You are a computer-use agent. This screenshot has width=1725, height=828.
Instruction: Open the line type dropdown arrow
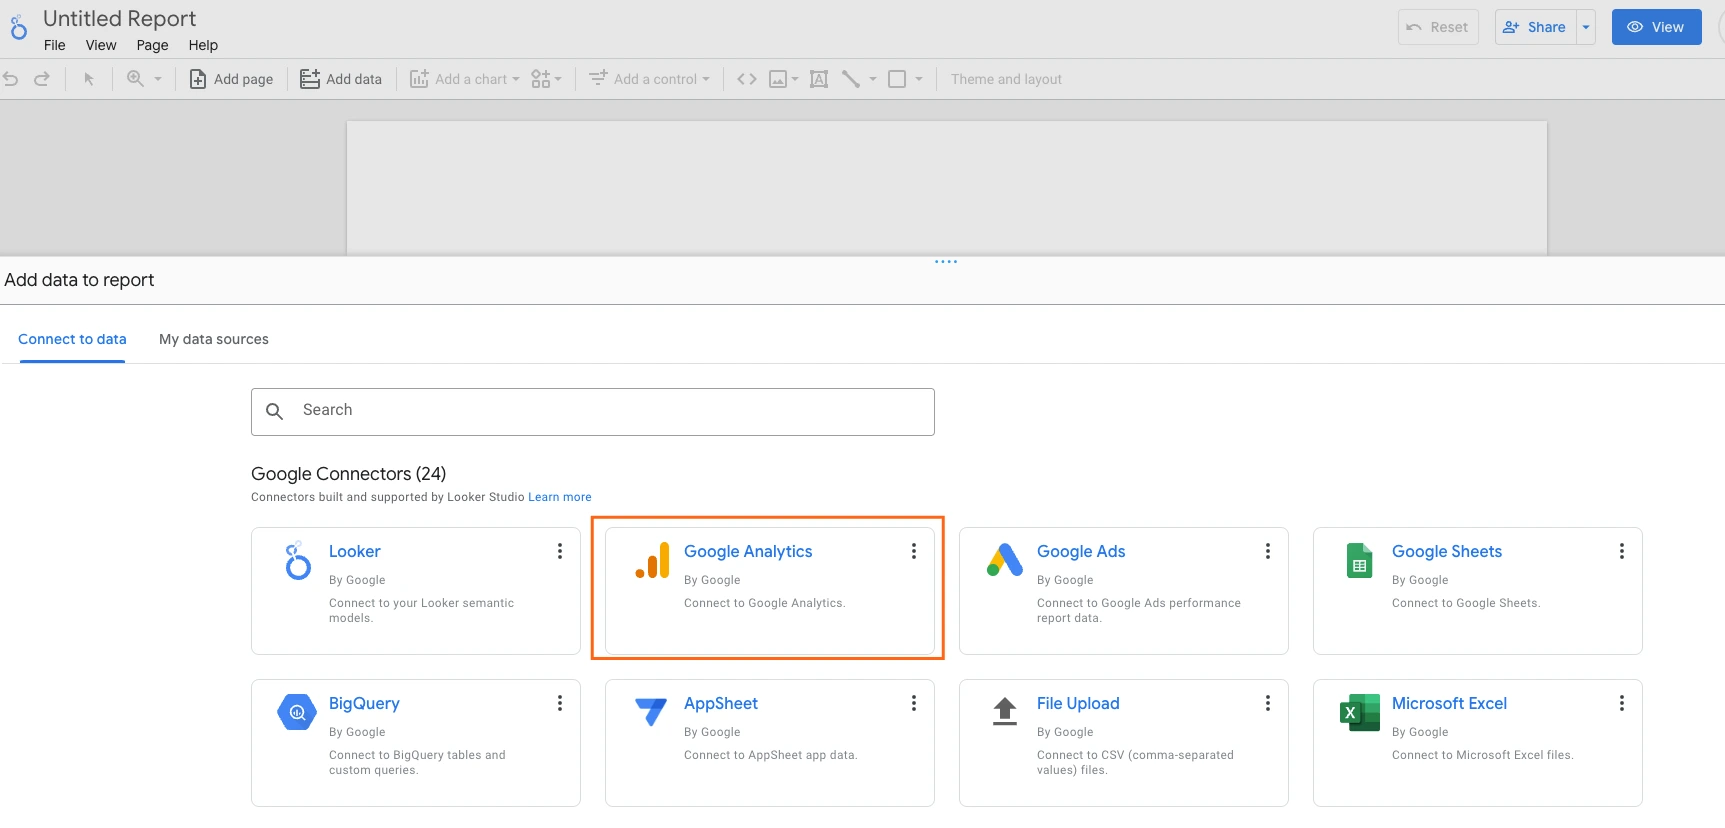click(873, 79)
